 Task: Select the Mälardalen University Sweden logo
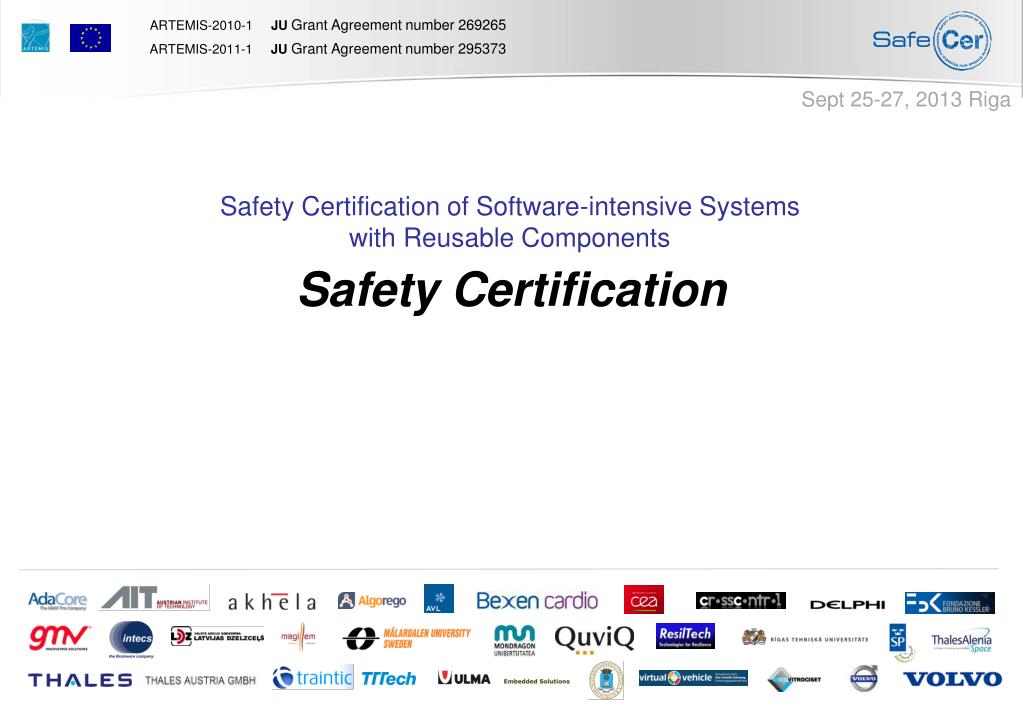[407, 638]
